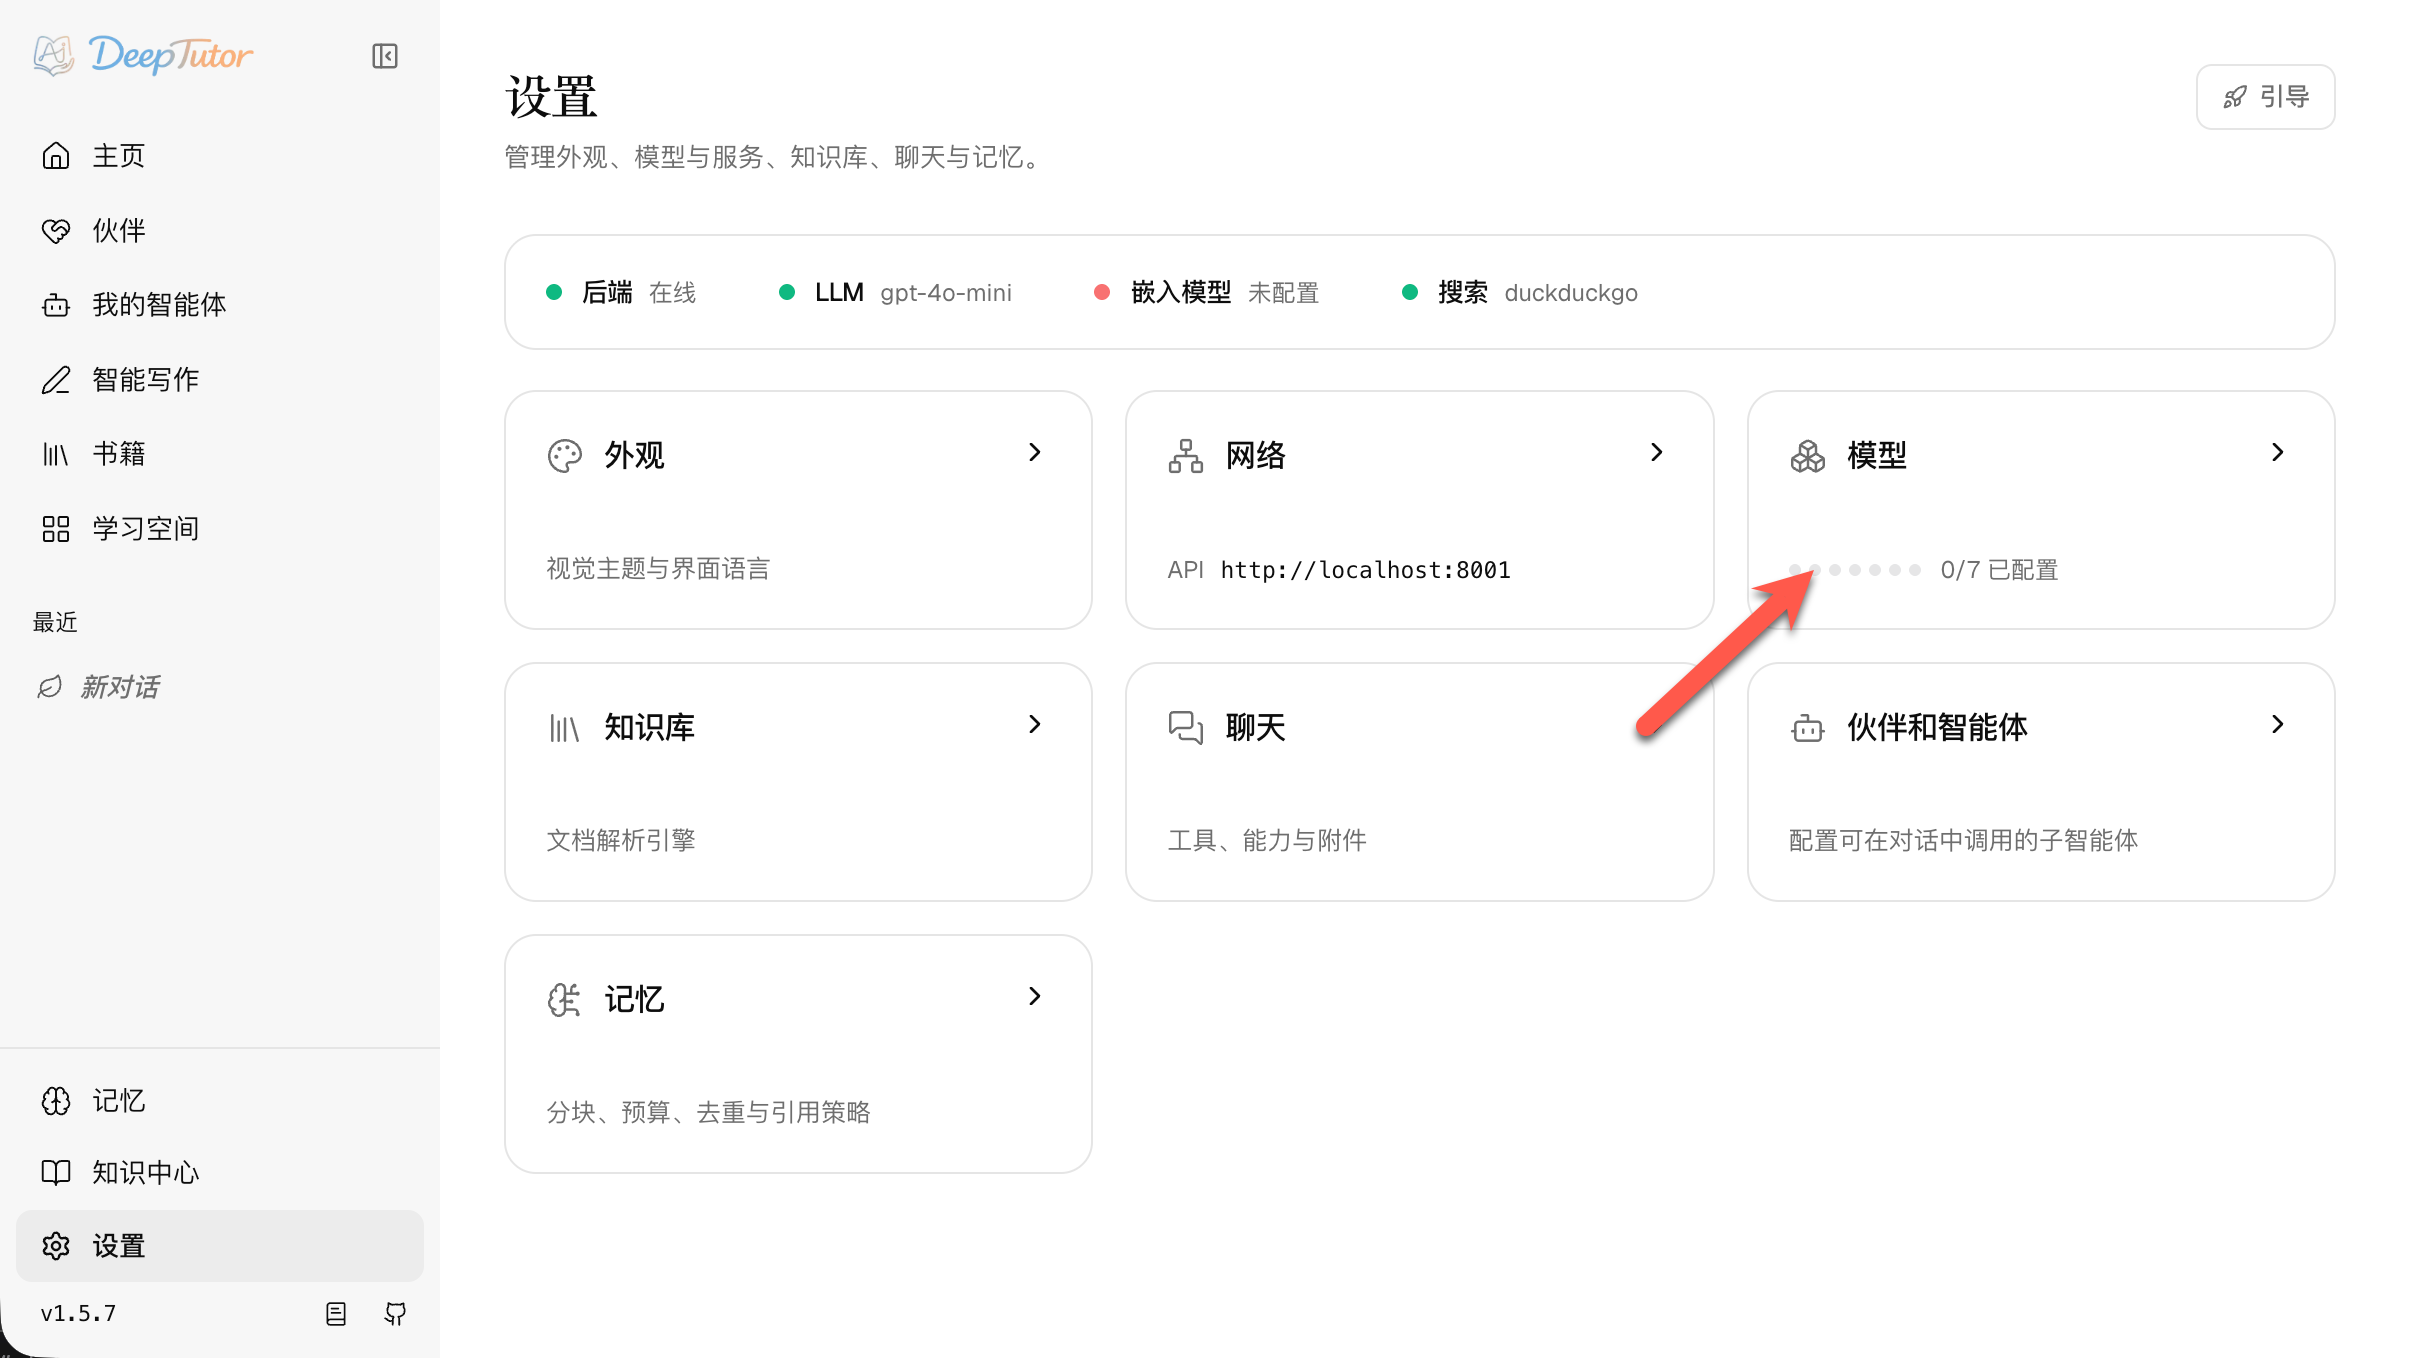The image size is (2422, 1358).
Task: Click the 文档解析引擎 description
Action: [x=621, y=841]
